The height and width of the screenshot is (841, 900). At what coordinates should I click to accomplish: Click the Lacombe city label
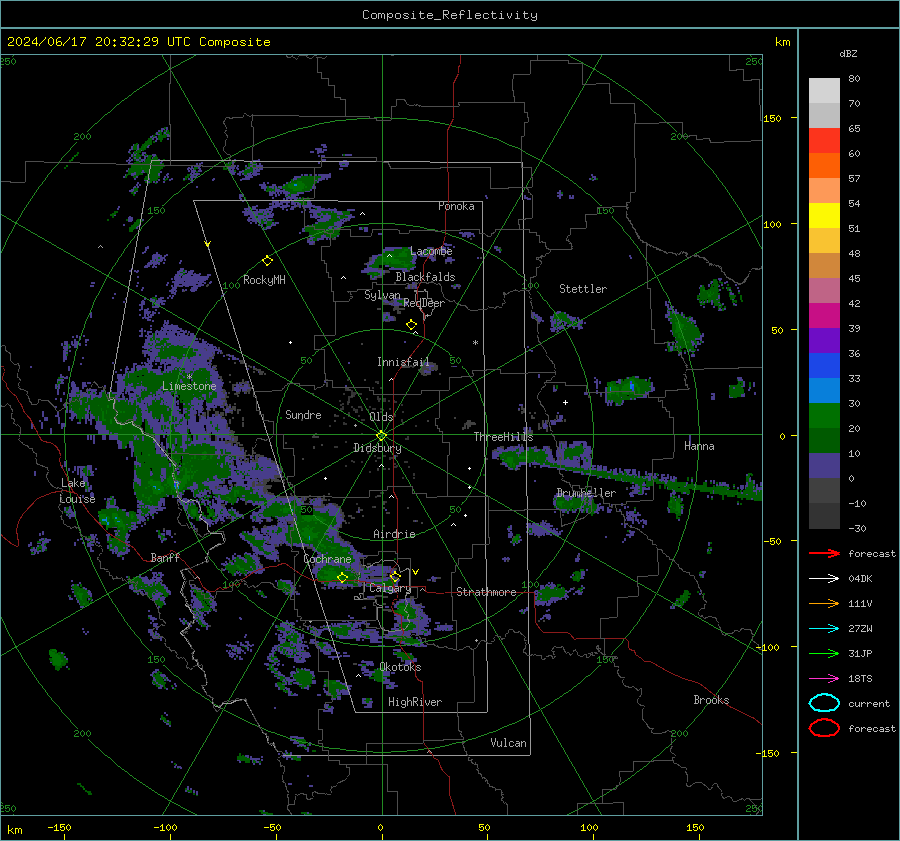pos(431,251)
